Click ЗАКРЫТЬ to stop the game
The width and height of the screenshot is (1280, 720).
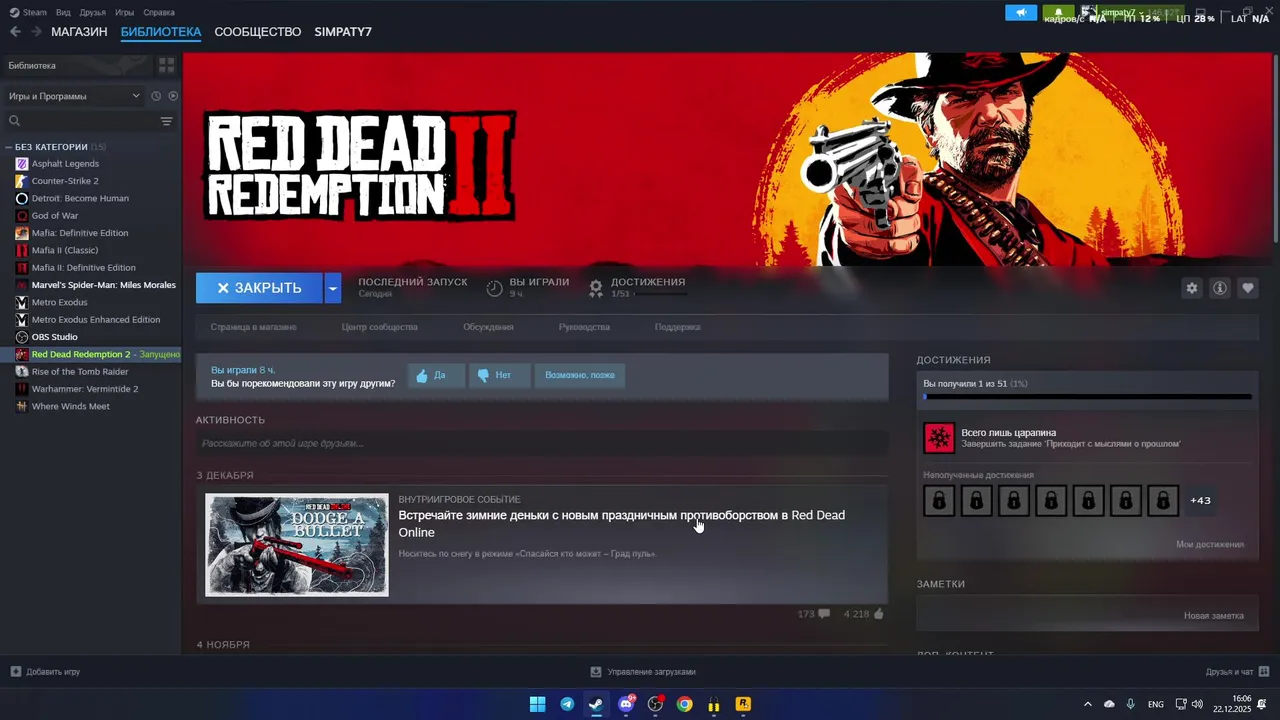[259, 288]
